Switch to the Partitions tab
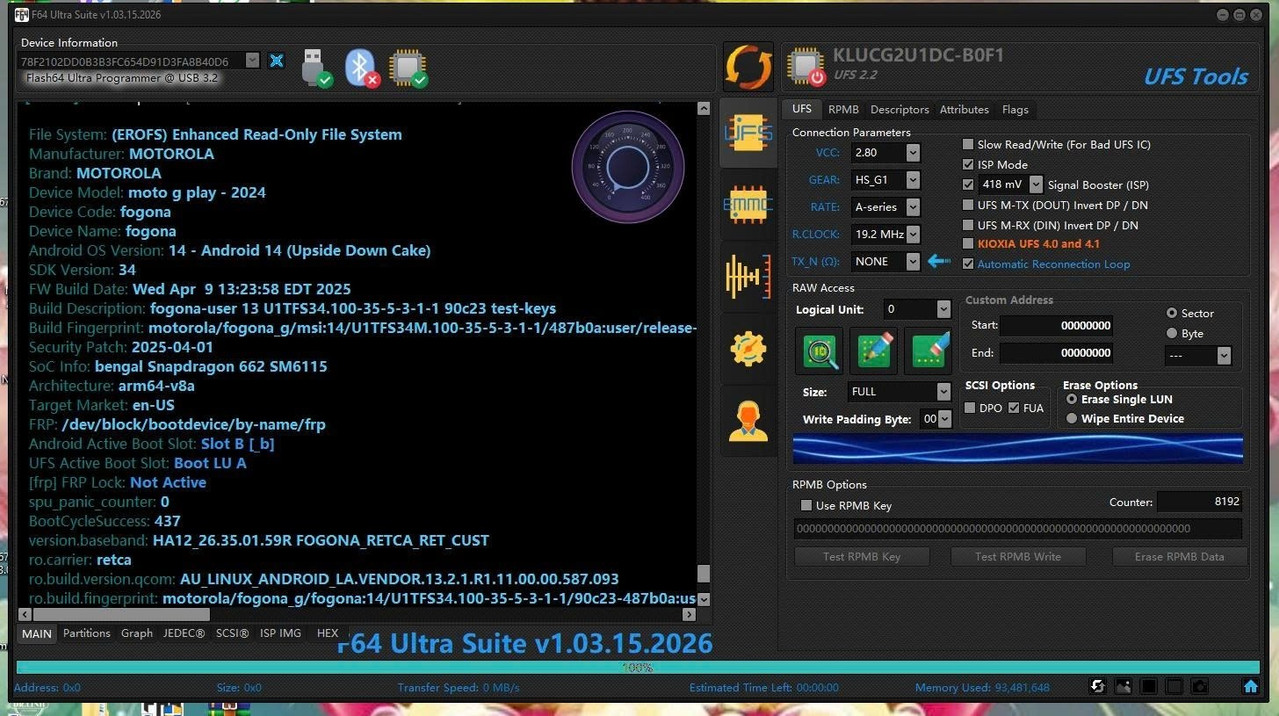 click(x=87, y=633)
